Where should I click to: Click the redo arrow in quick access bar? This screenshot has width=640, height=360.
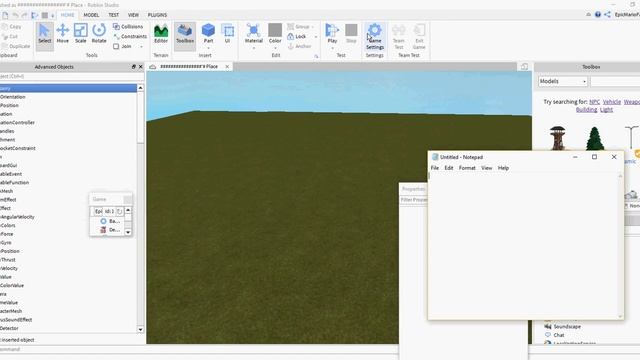pos(24,15)
